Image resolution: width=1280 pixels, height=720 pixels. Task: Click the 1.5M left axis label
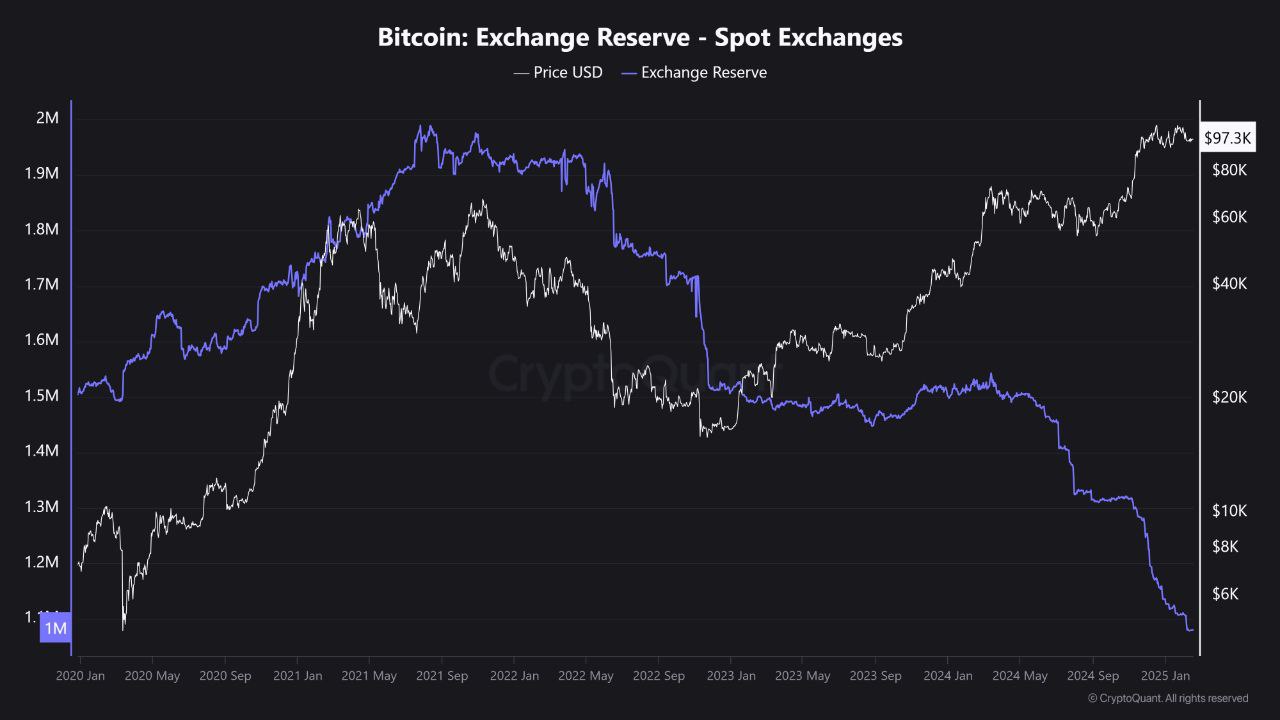(x=41, y=396)
